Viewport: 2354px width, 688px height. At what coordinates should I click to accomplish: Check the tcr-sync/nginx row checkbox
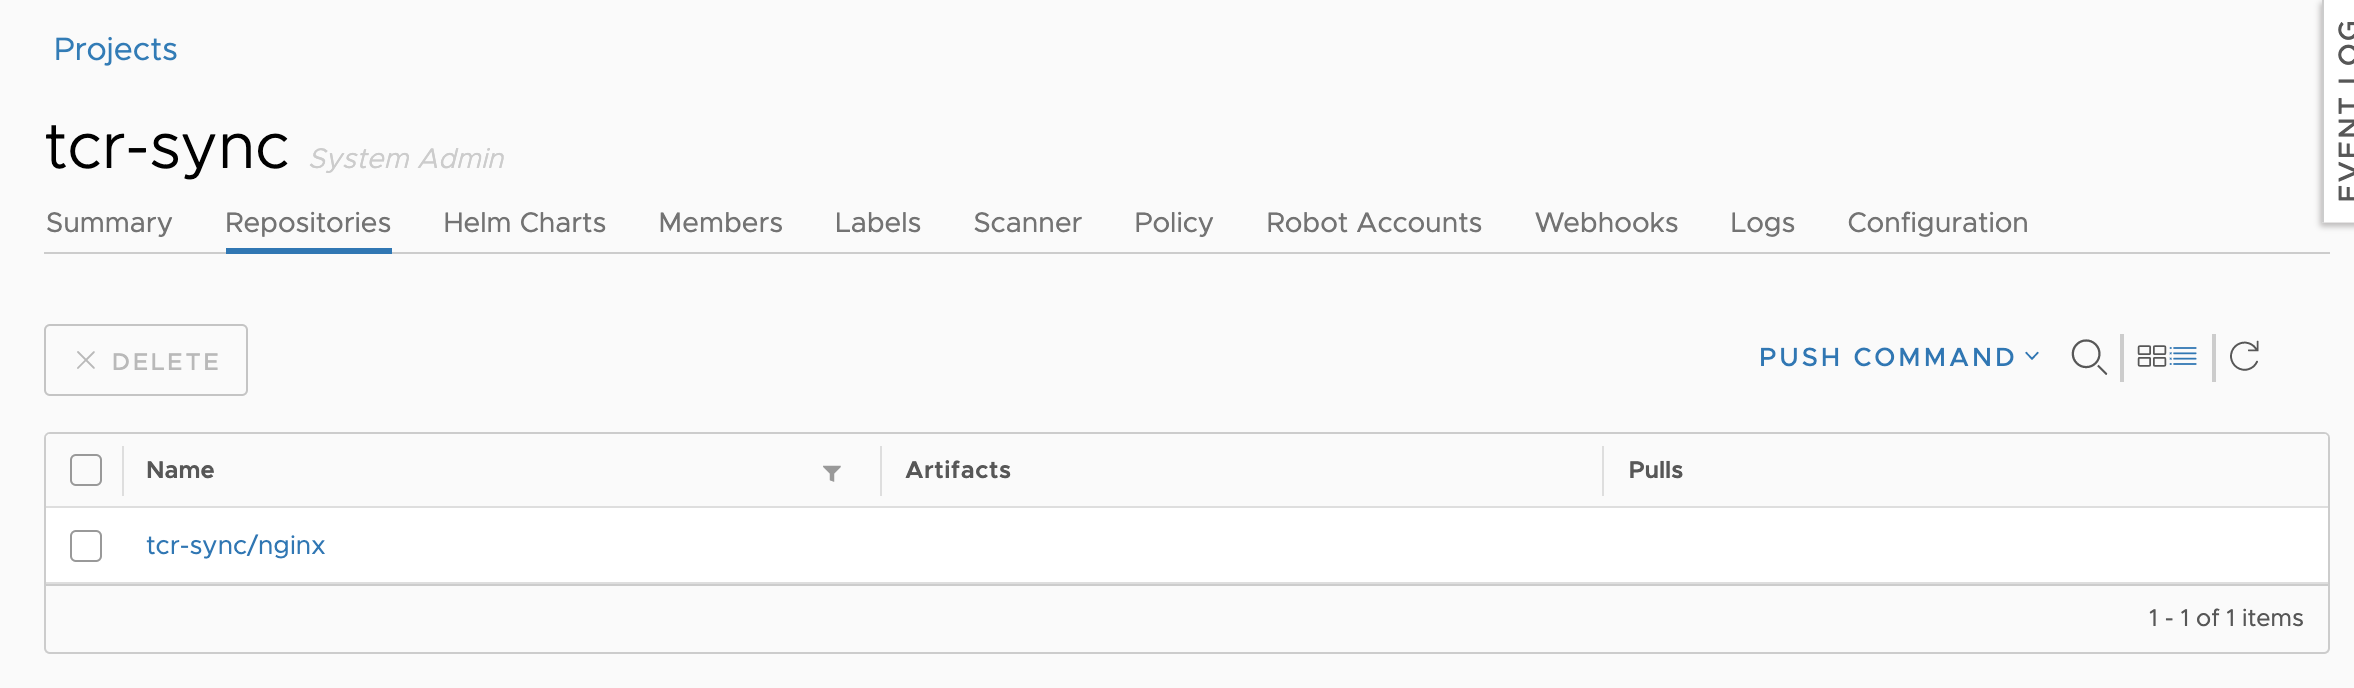click(x=86, y=546)
